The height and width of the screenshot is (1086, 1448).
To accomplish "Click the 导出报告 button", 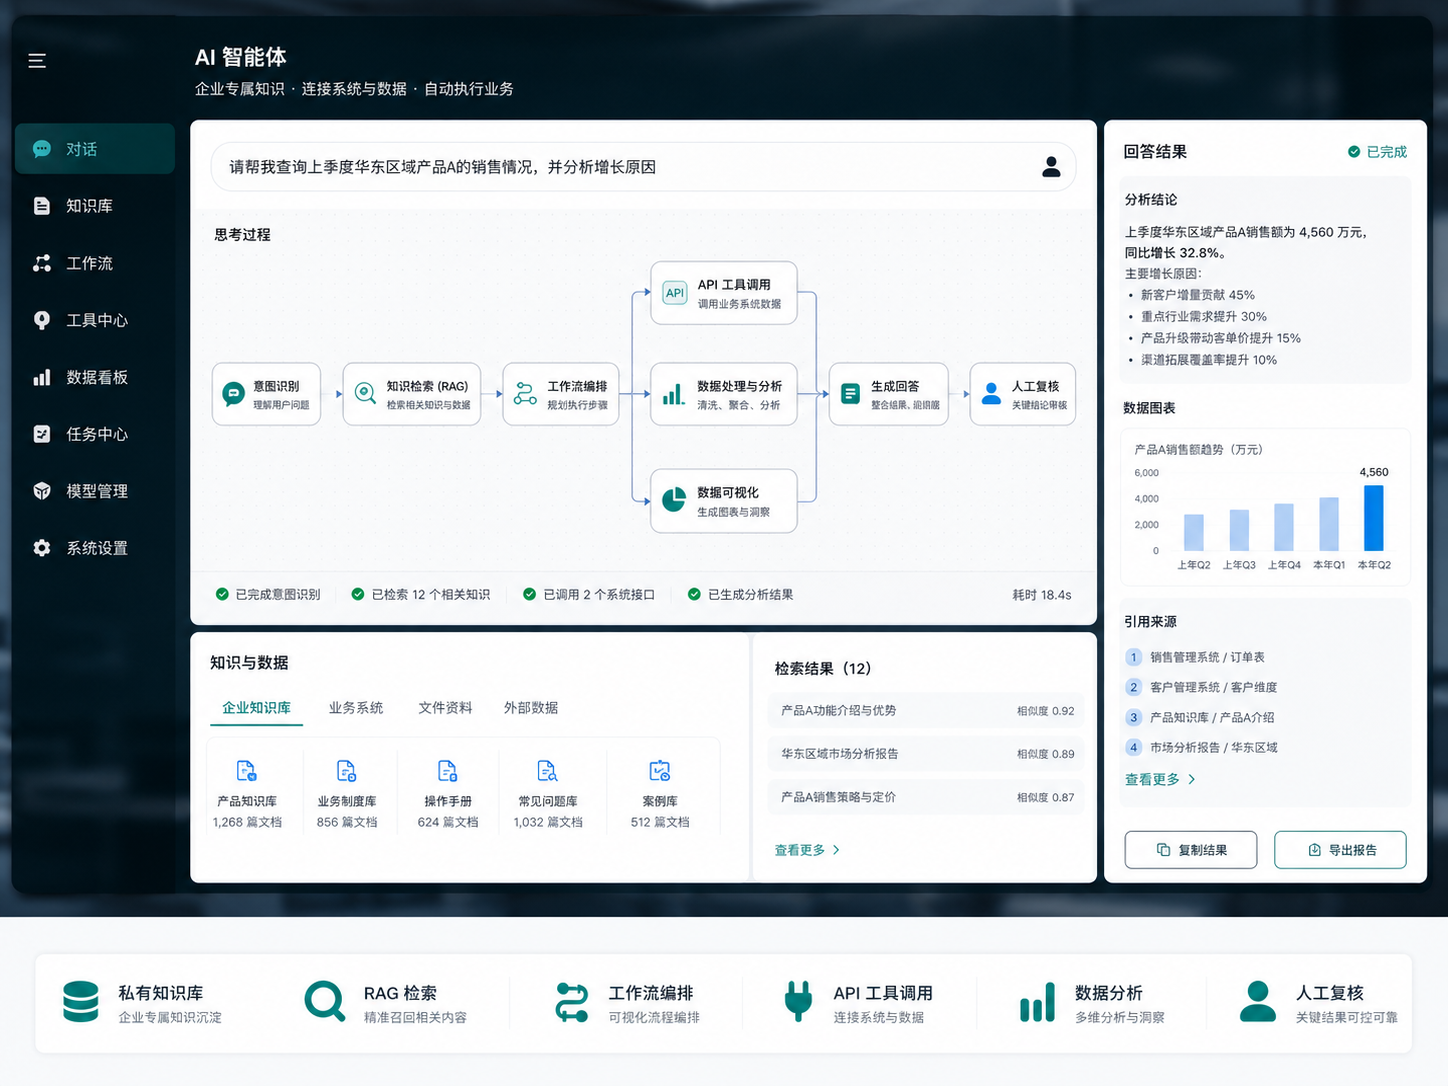I will click(x=1340, y=850).
